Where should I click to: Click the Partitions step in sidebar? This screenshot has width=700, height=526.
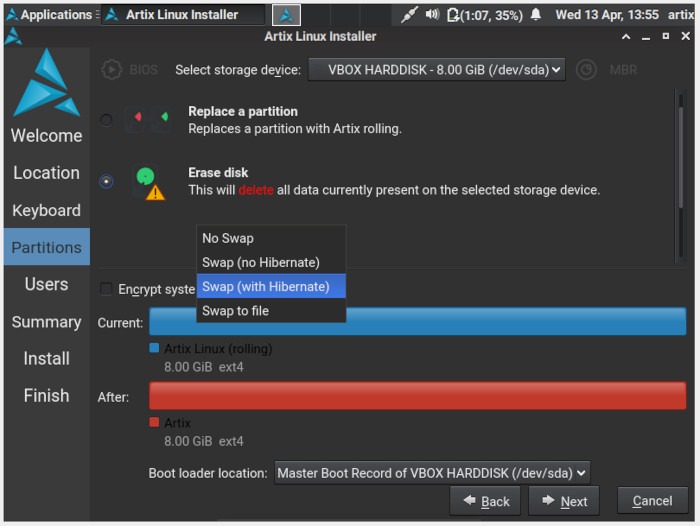pyautogui.click(x=47, y=247)
